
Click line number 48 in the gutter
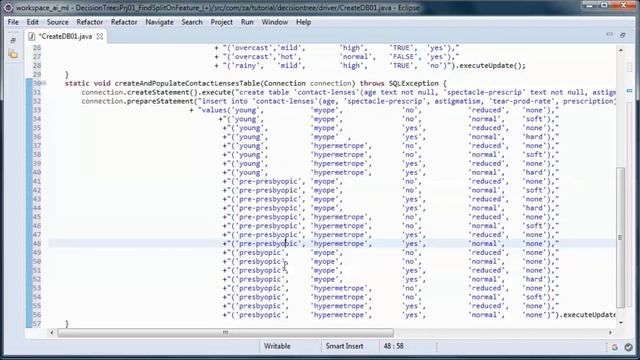pos(37,244)
